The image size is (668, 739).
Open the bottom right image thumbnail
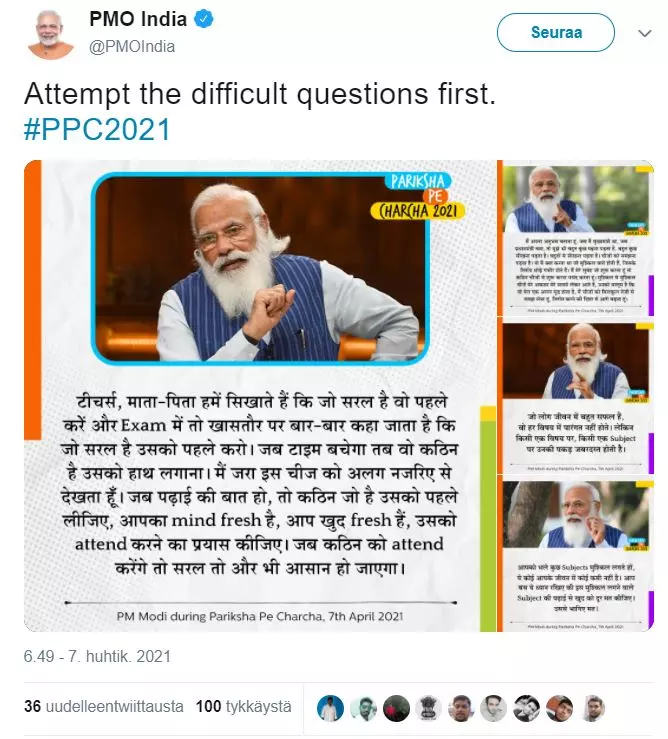(x=577, y=556)
